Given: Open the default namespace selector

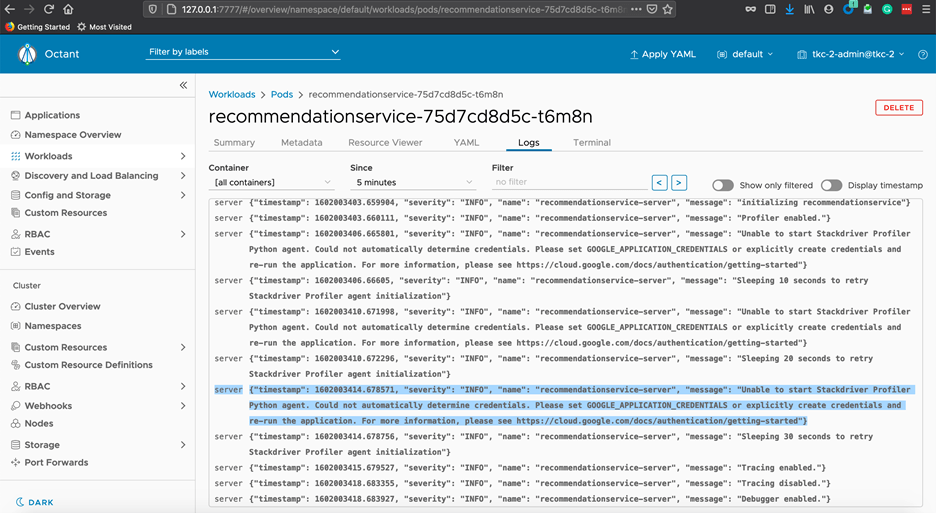Looking at the screenshot, I should [746, 54].
